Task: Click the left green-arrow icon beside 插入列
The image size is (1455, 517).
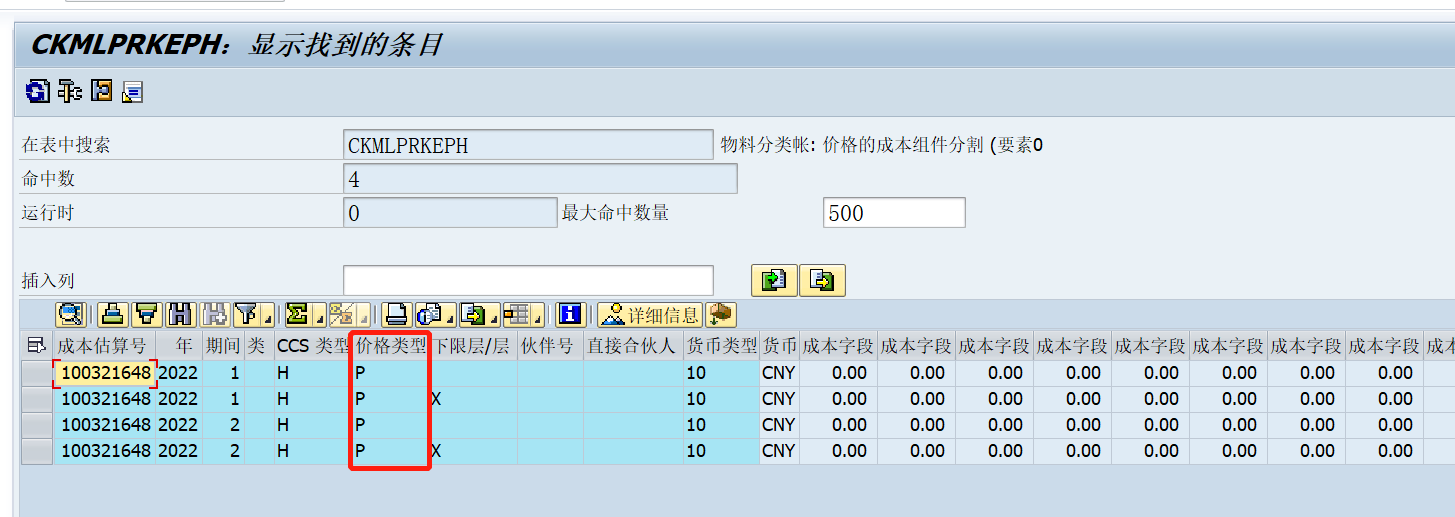Action: pyautogui.click(x=774, y=280)
